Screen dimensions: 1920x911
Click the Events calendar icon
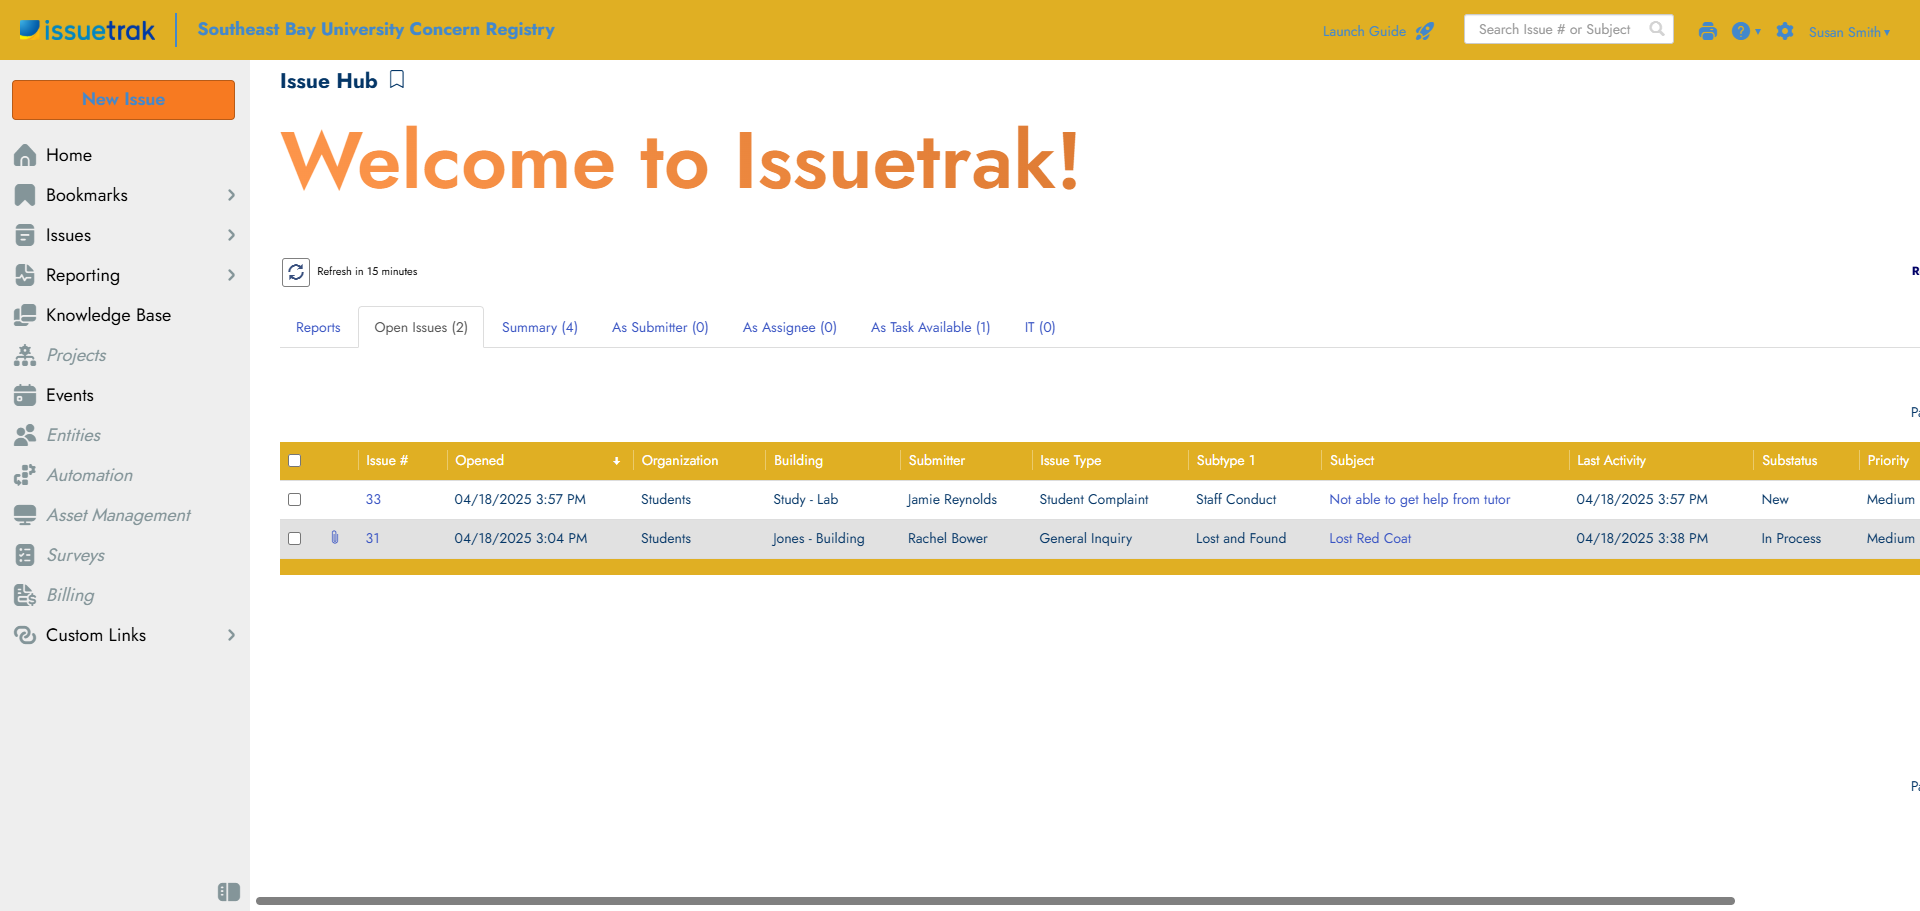(25, 395)
